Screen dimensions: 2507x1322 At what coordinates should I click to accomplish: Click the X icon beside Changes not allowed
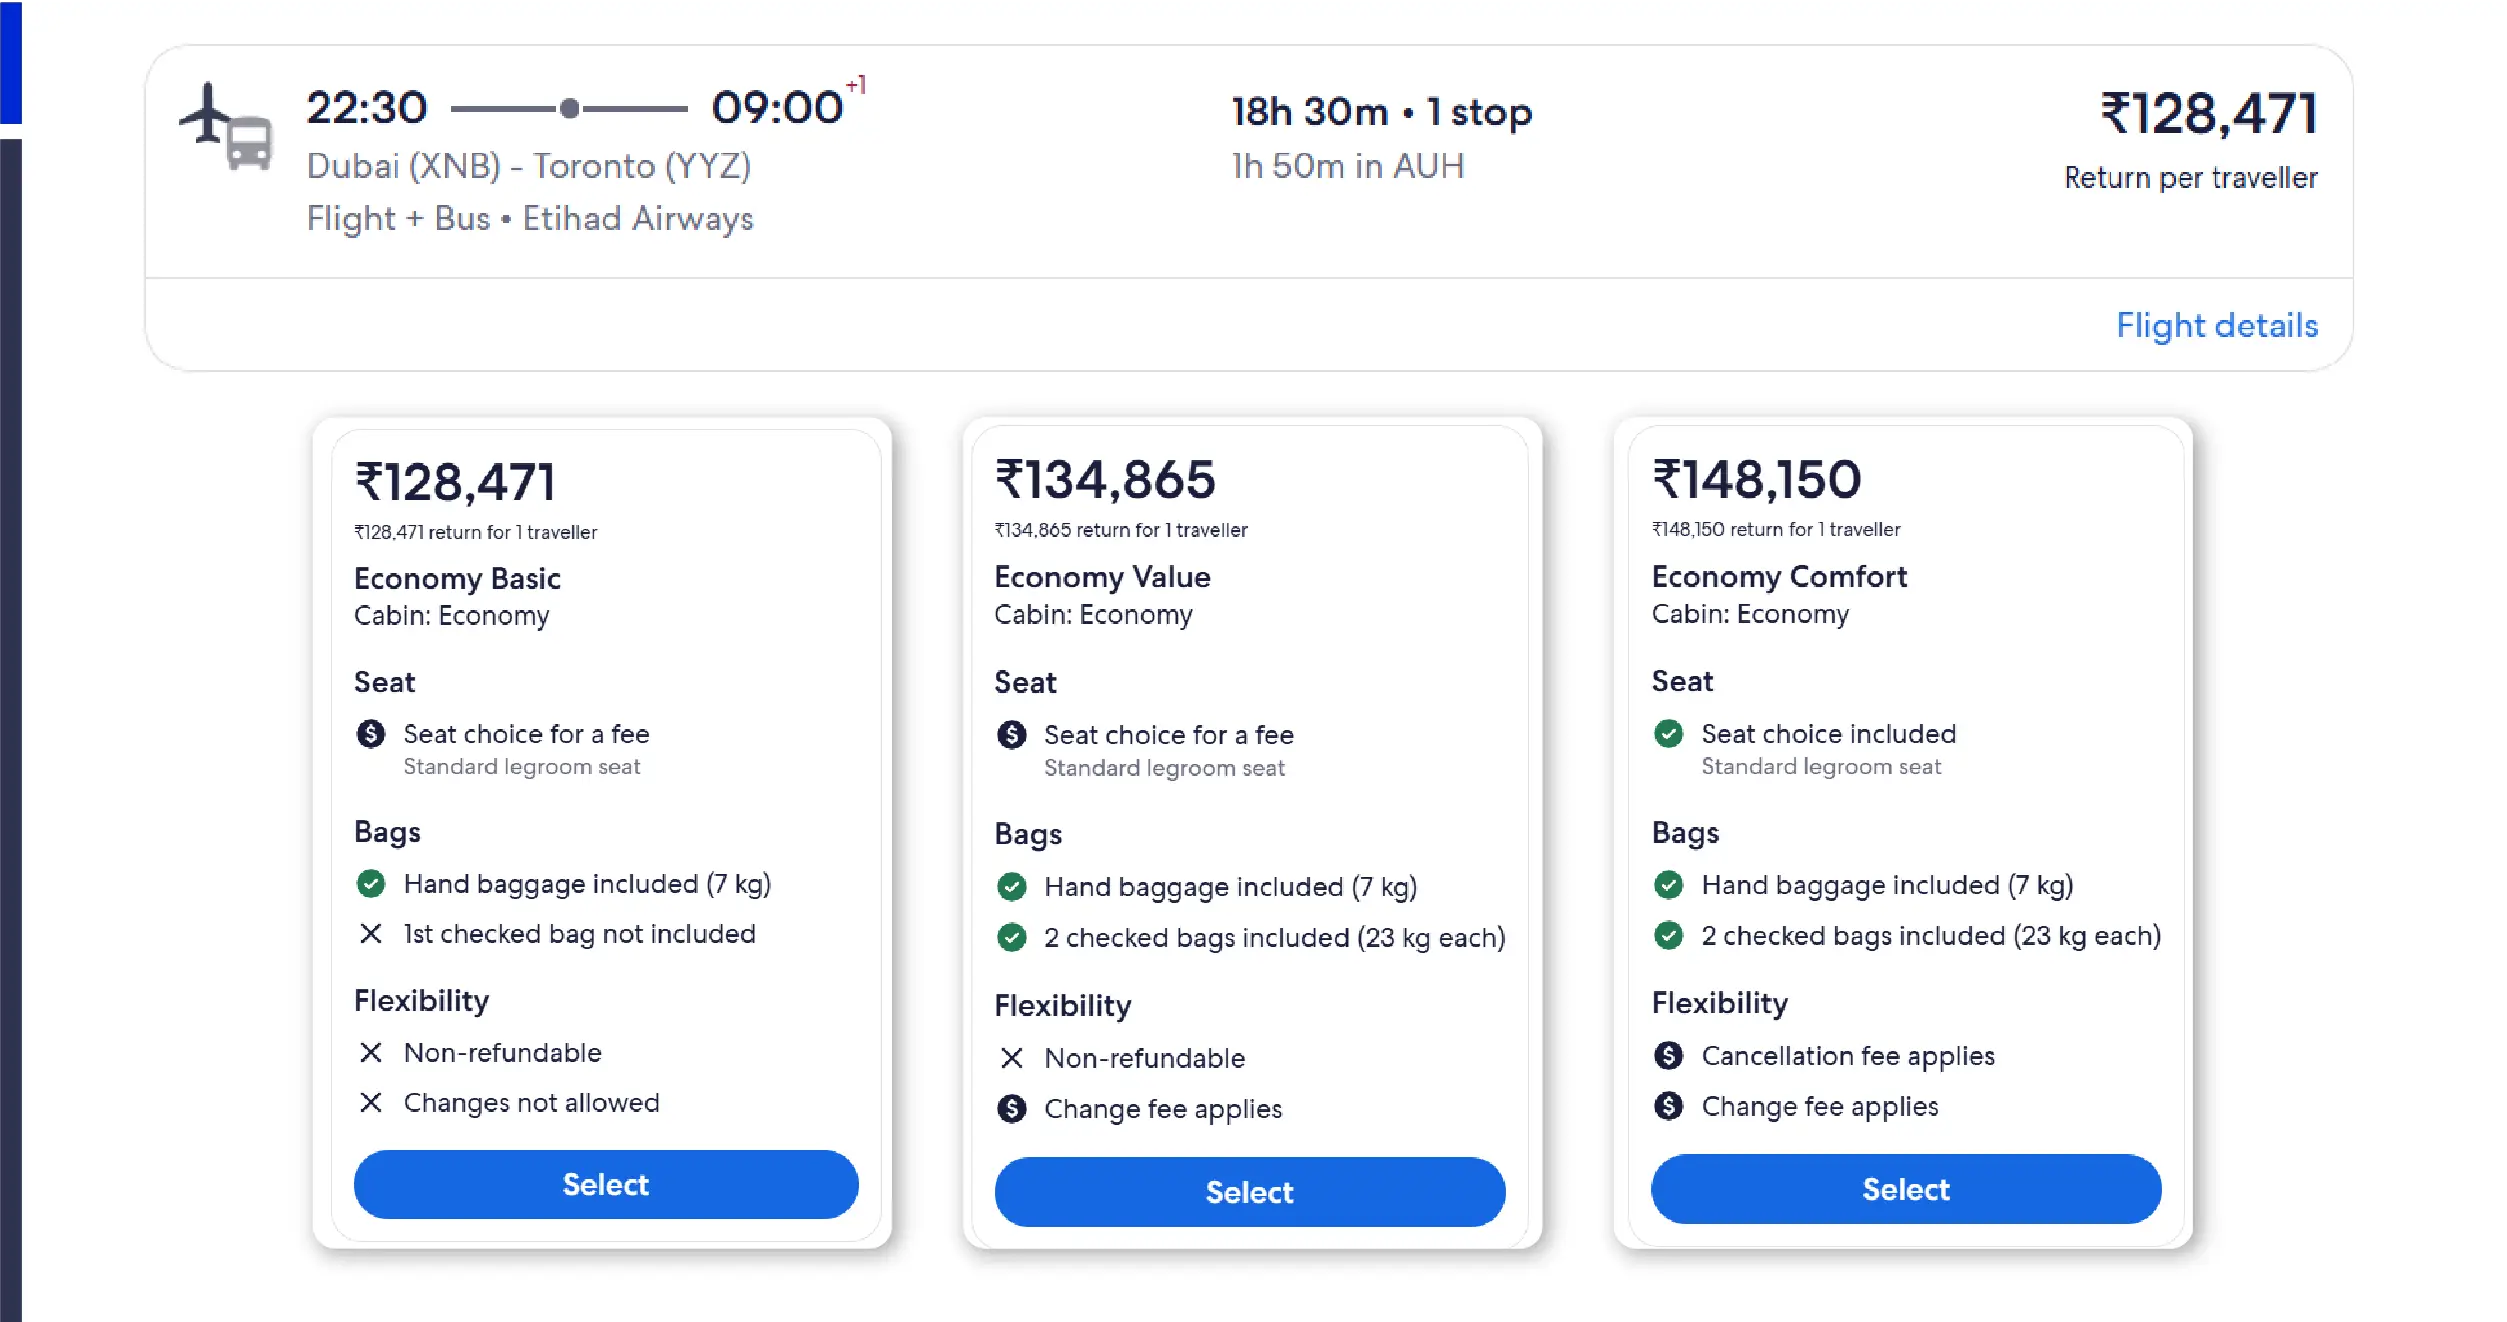(x=371, y=1103)
